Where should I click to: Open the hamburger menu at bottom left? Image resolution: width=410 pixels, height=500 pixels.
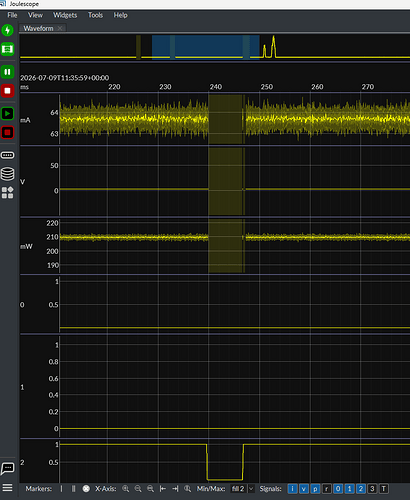(7, 488)
